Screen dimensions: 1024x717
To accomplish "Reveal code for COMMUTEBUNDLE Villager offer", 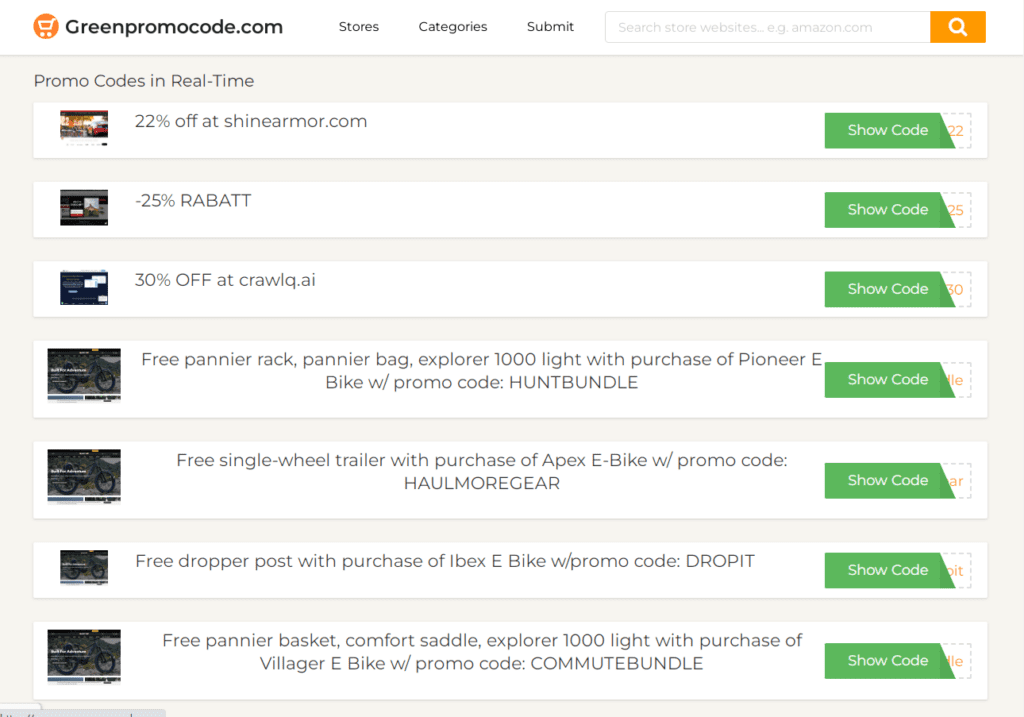I will (x=887, y=661).
